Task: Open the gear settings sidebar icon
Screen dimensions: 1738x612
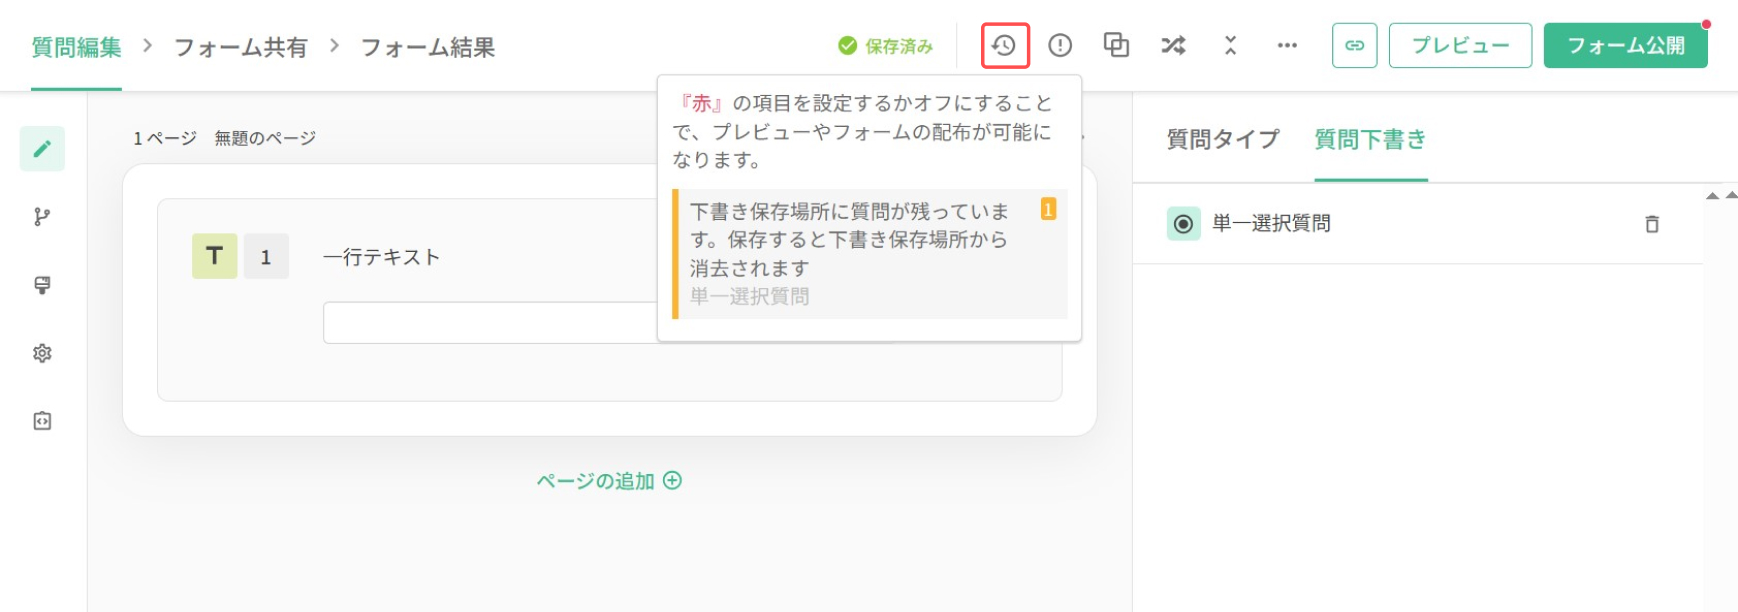Action: click(42, 353)
